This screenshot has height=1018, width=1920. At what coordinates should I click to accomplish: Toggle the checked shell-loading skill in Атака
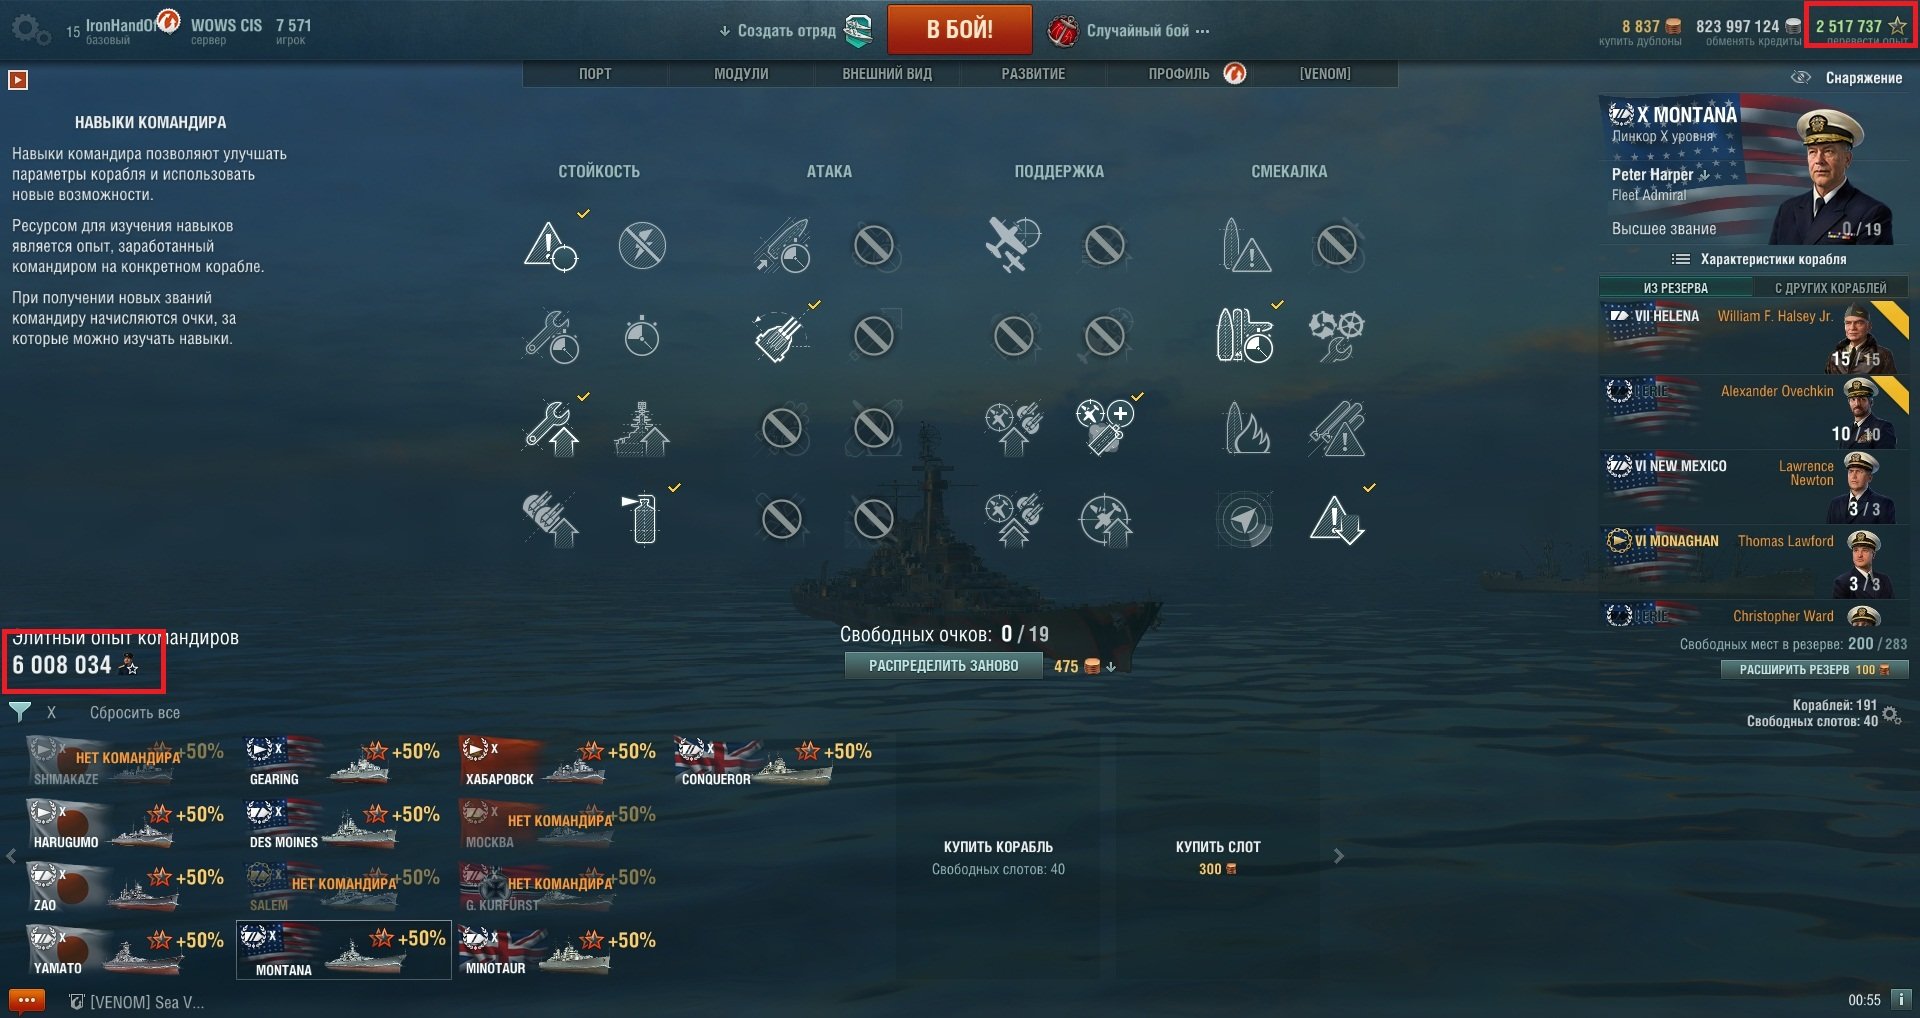pos(782,336)
